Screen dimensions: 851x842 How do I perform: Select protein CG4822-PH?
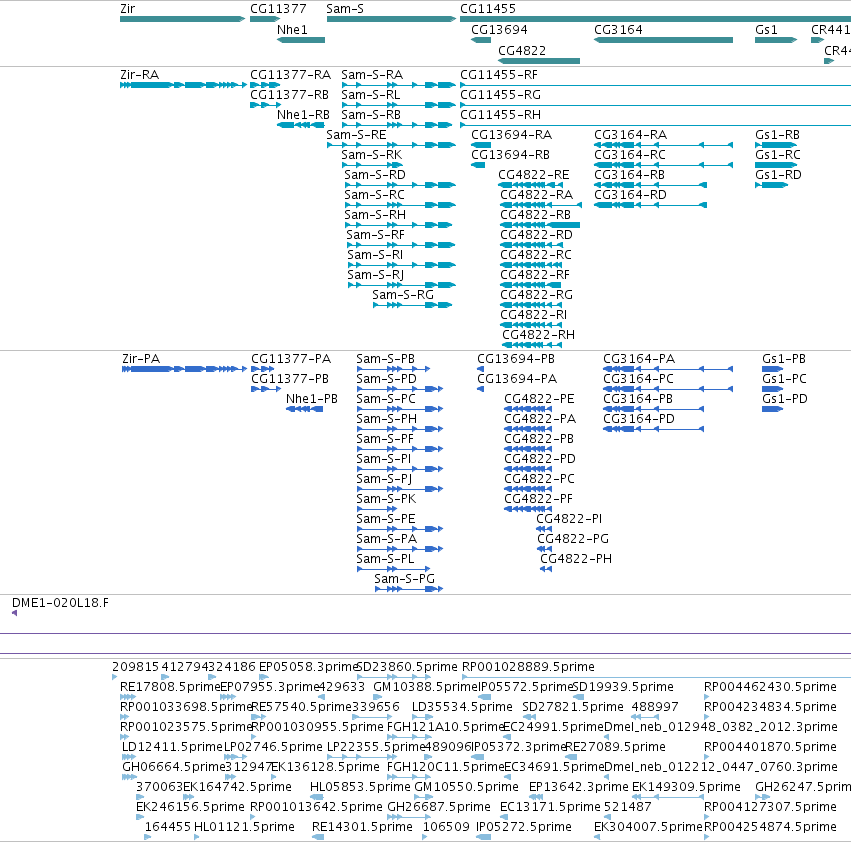click(546, 569)
